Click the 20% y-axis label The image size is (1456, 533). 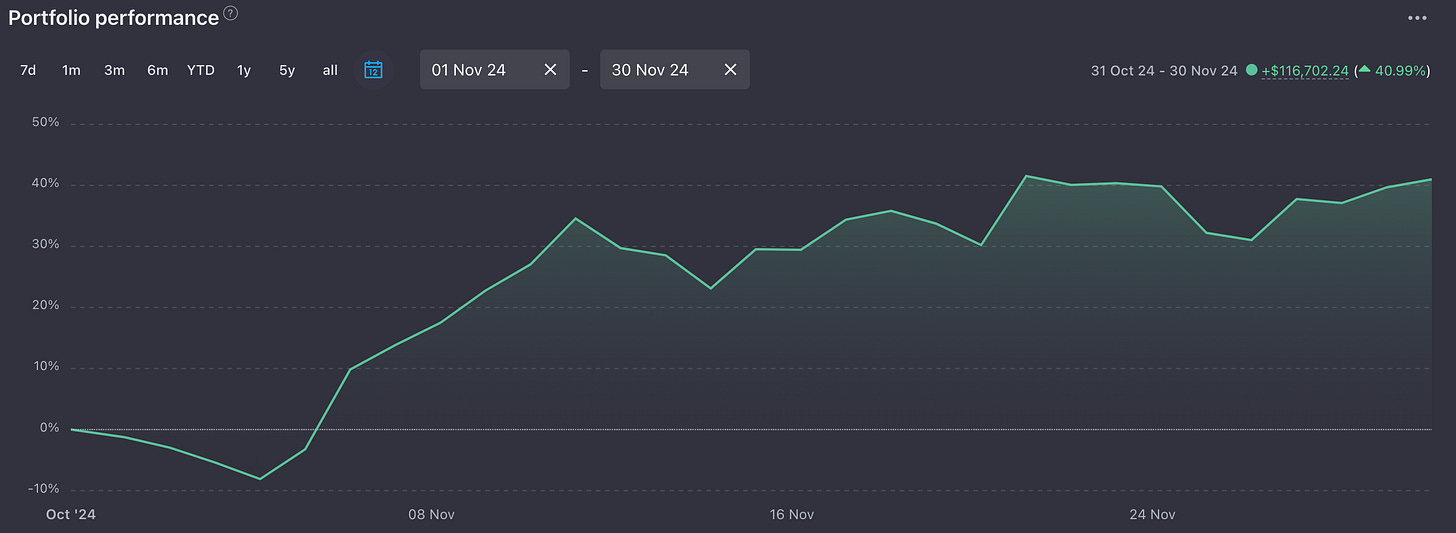(46, 306)
